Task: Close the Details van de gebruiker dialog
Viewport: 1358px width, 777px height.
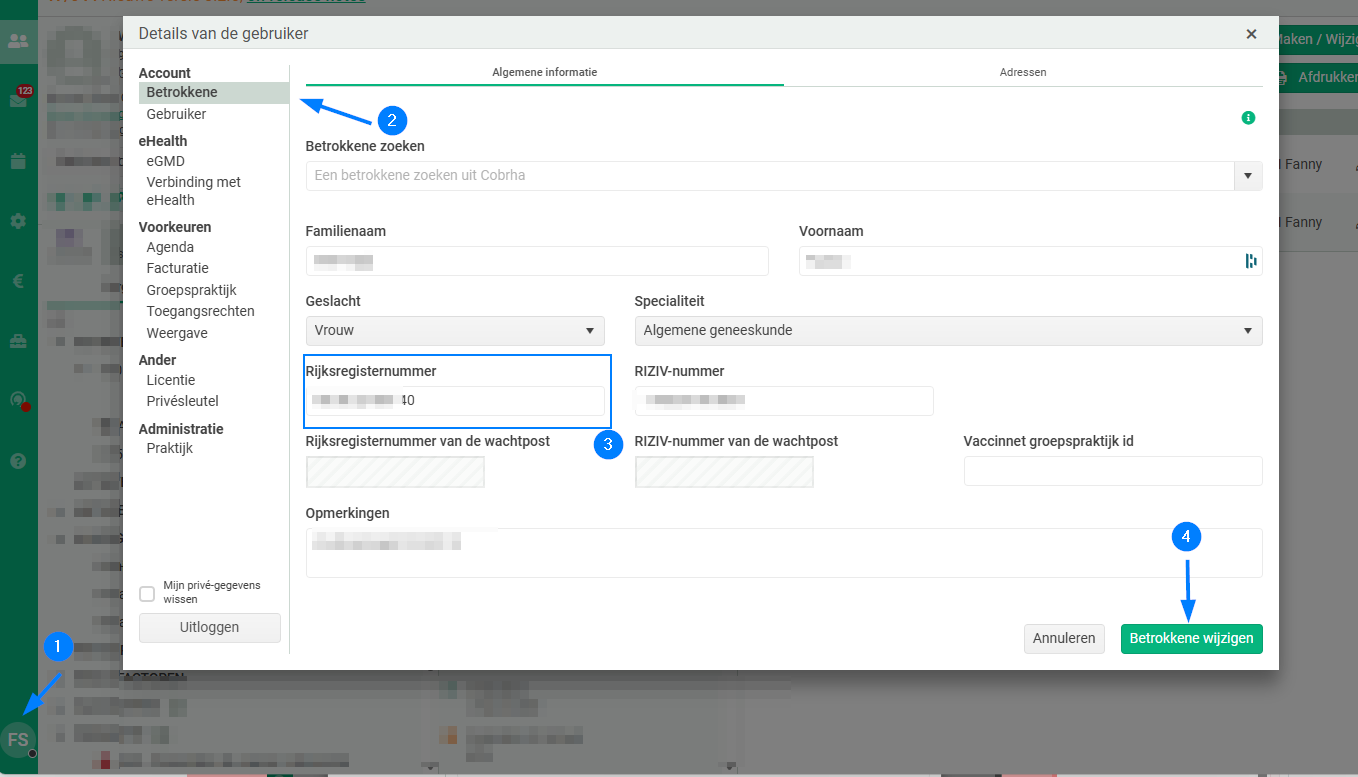Action: tap(1251, 34)
